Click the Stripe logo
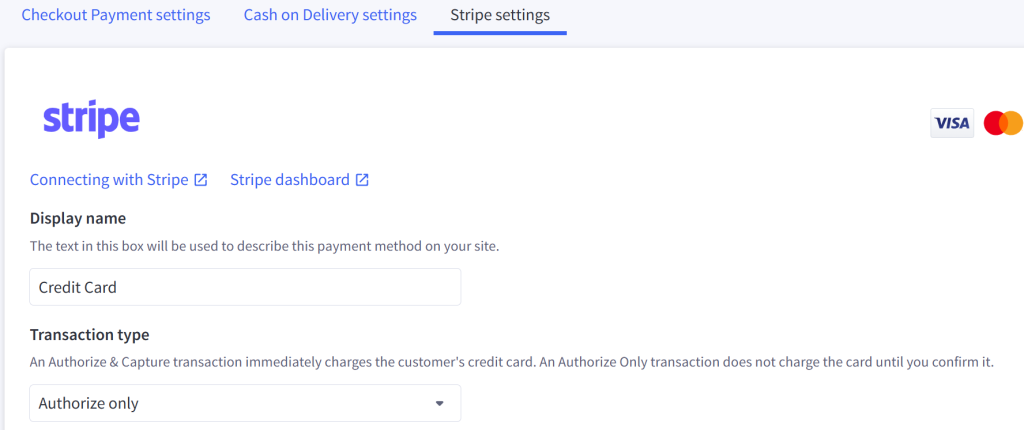The width and height of the screenshot is (1024, 430). pyautogui.click(x=91, y=120)
